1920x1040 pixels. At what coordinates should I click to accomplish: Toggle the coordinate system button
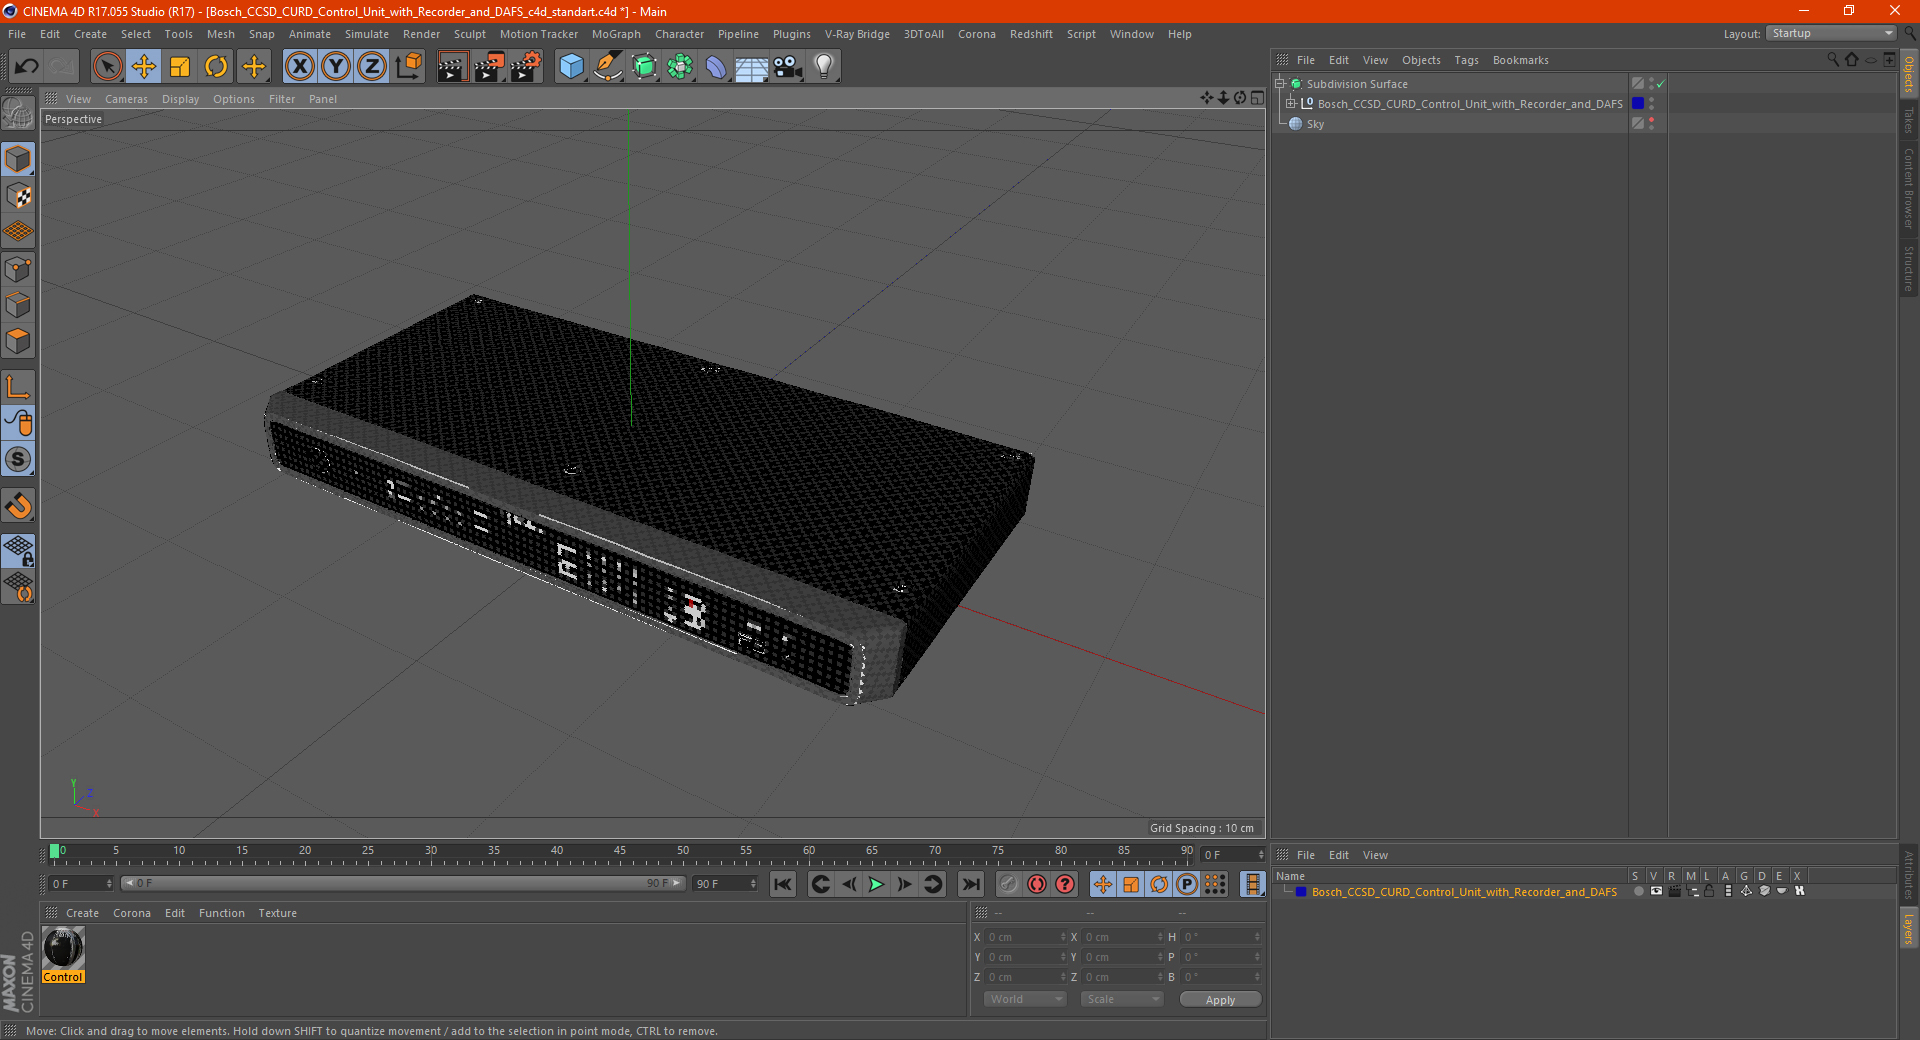[408, 67]
